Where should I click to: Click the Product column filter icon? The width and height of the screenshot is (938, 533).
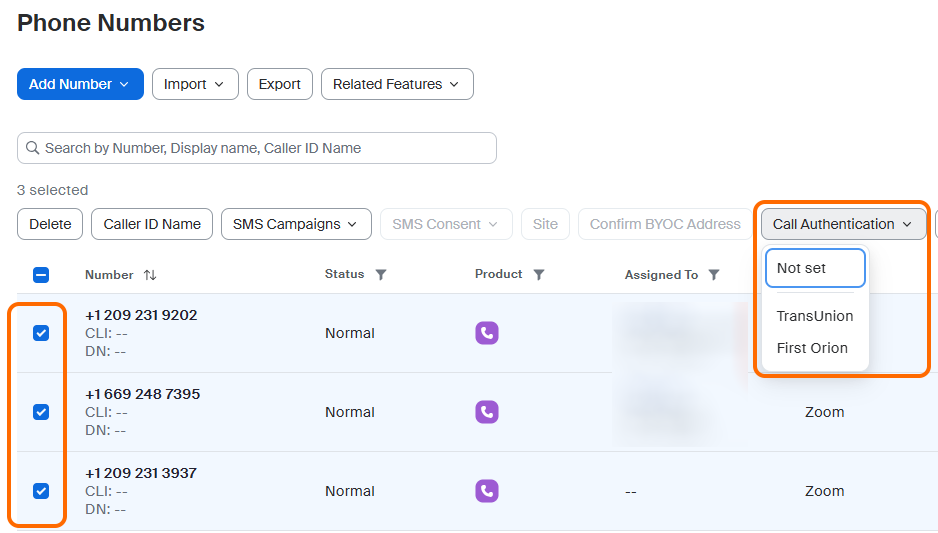[x=539, y=275]
